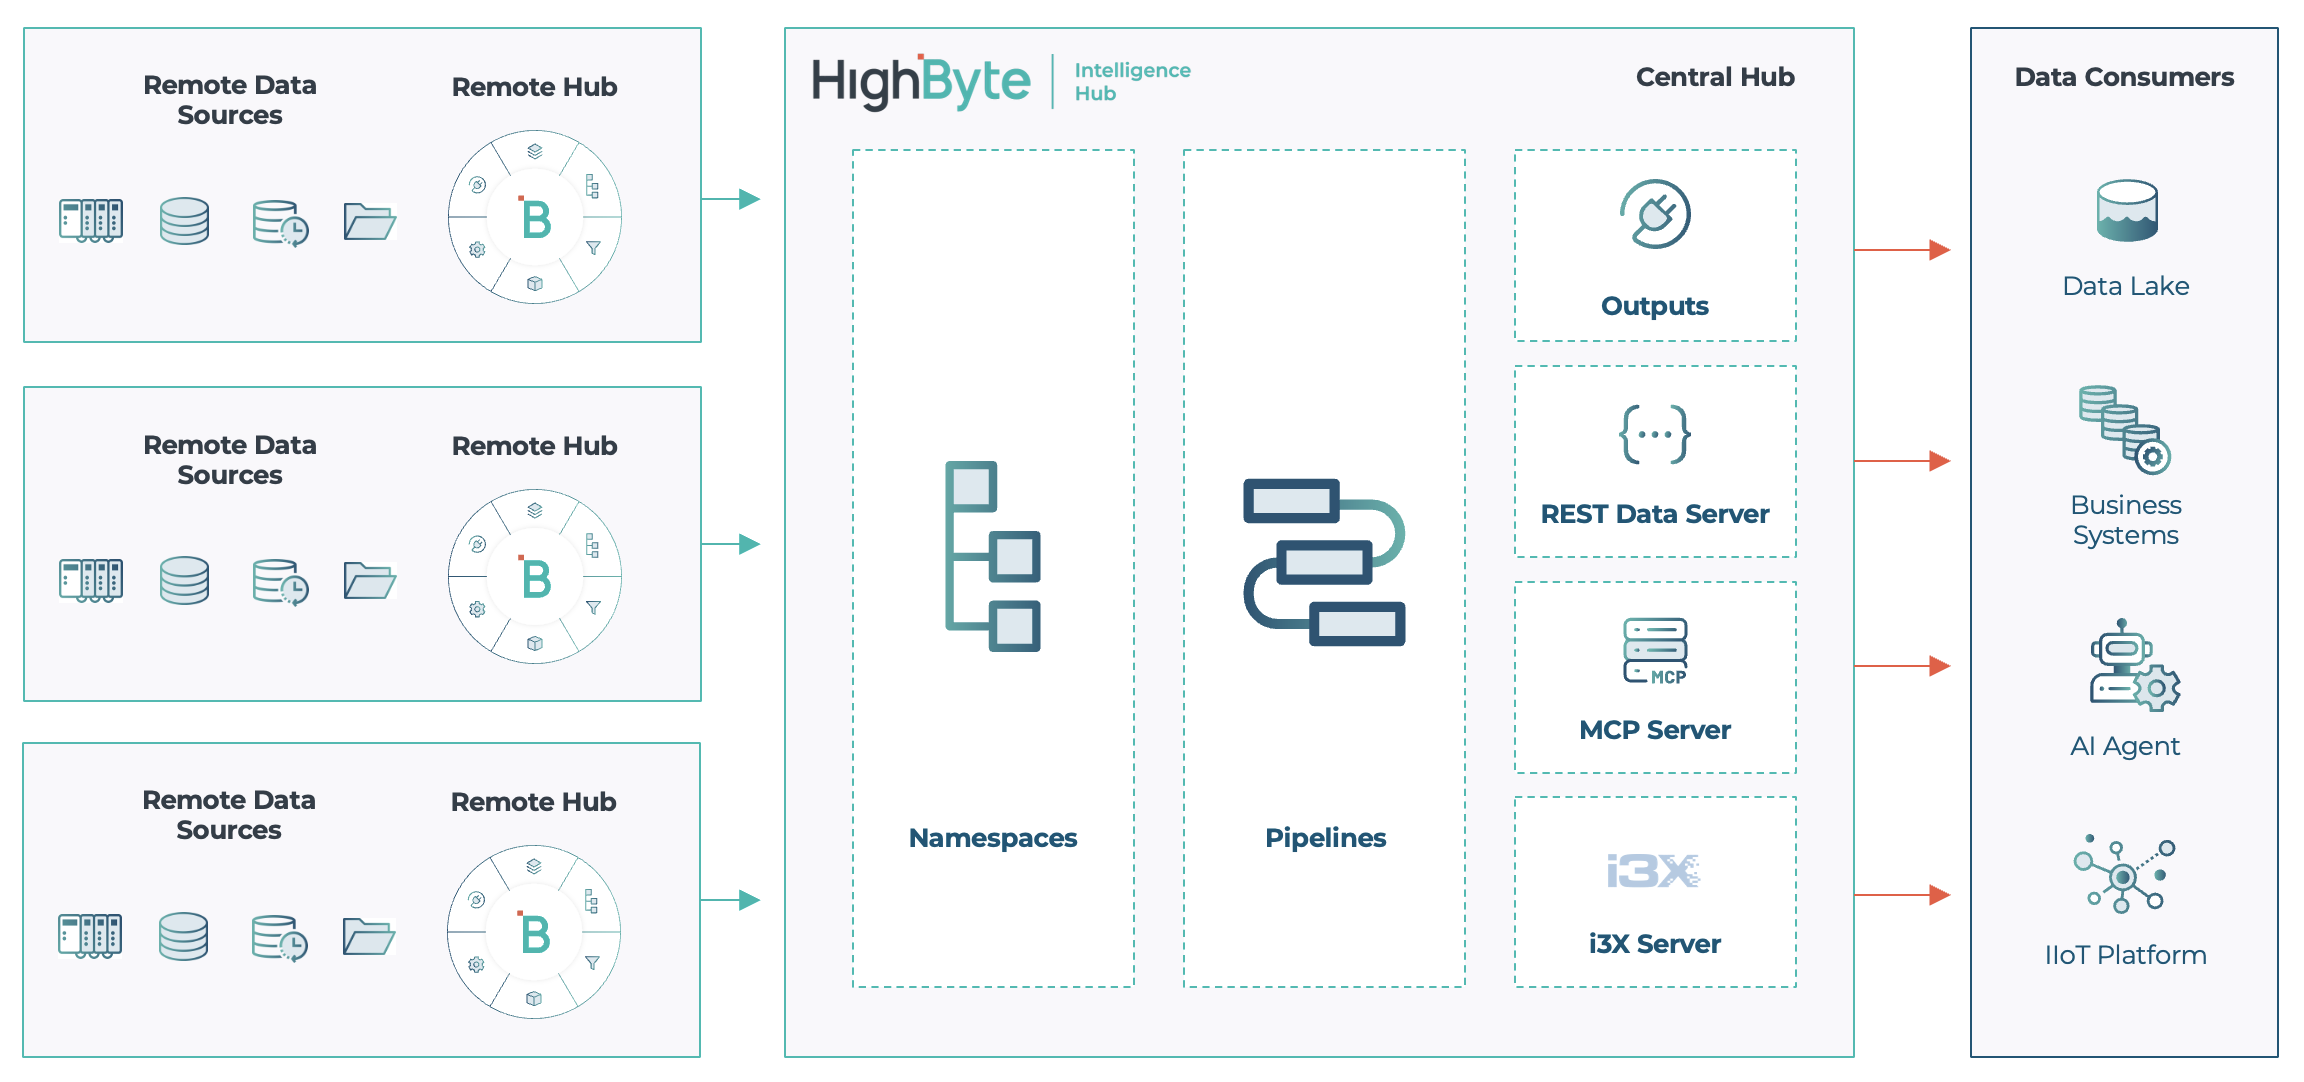Click the Data Consumers heading

2123,77
